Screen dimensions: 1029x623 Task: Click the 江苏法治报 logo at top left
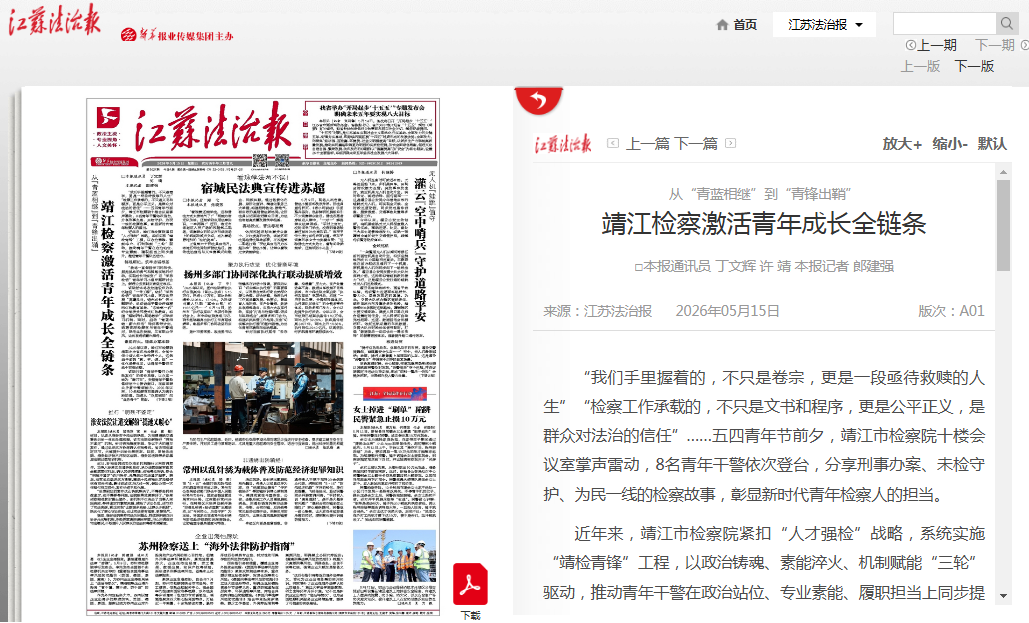click(x=55, y=20)
